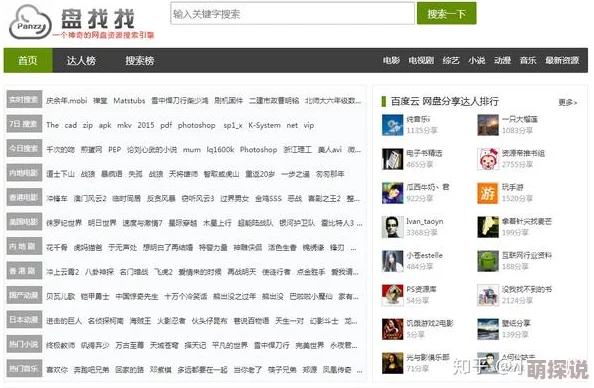
Task: Click the apk keyword link
Action: point(105,125)
